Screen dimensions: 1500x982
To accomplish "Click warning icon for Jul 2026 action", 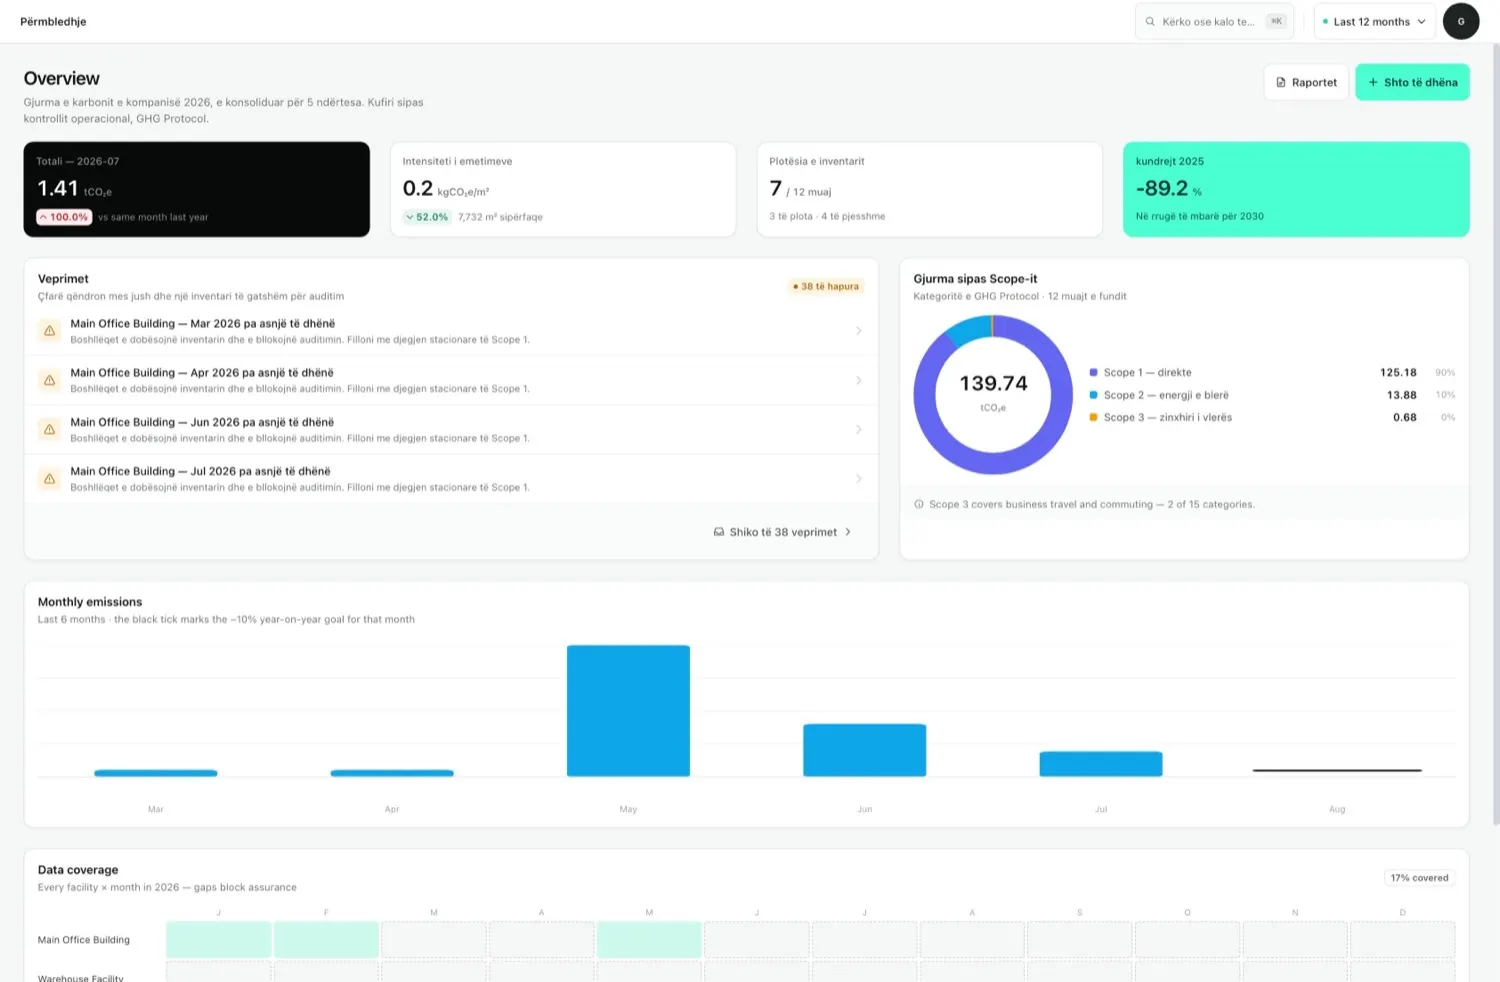I will click(x=49, y=479).
